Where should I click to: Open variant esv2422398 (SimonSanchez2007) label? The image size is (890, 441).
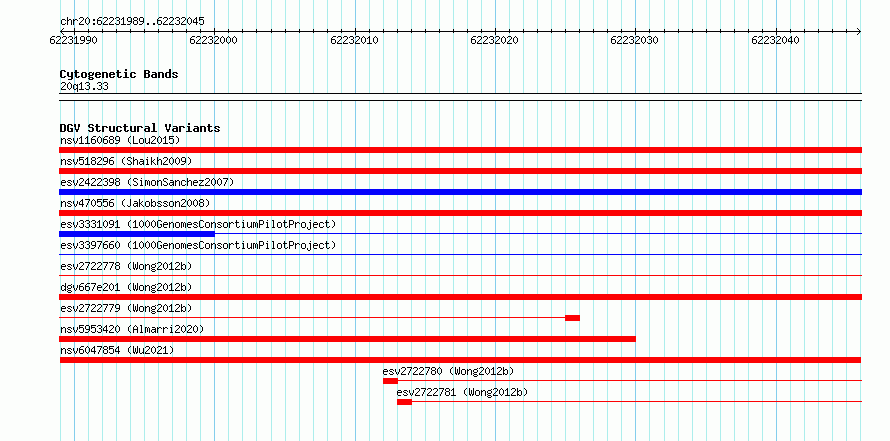tap(147, 182)
